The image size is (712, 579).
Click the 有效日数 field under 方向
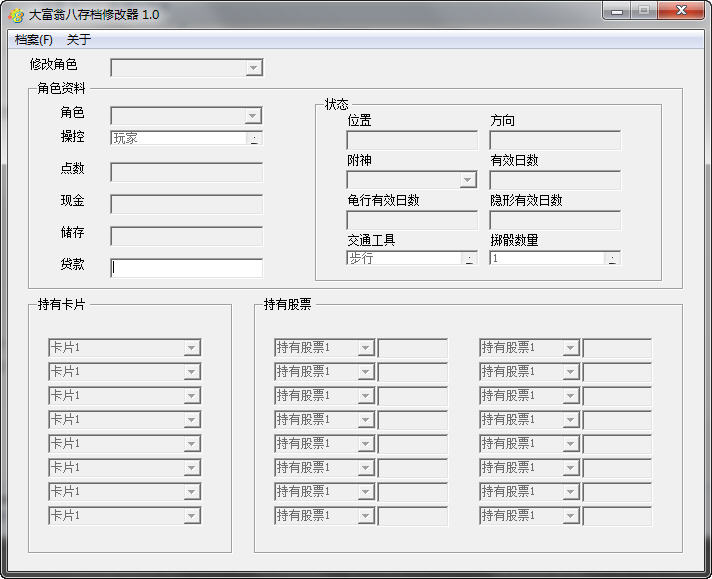[555, 180]
